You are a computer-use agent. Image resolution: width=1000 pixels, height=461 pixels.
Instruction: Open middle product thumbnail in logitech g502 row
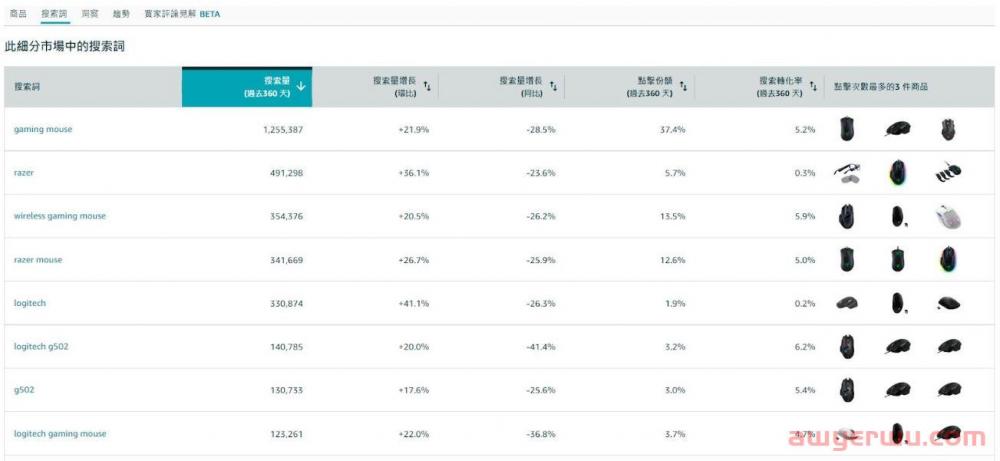pos(897,347)
